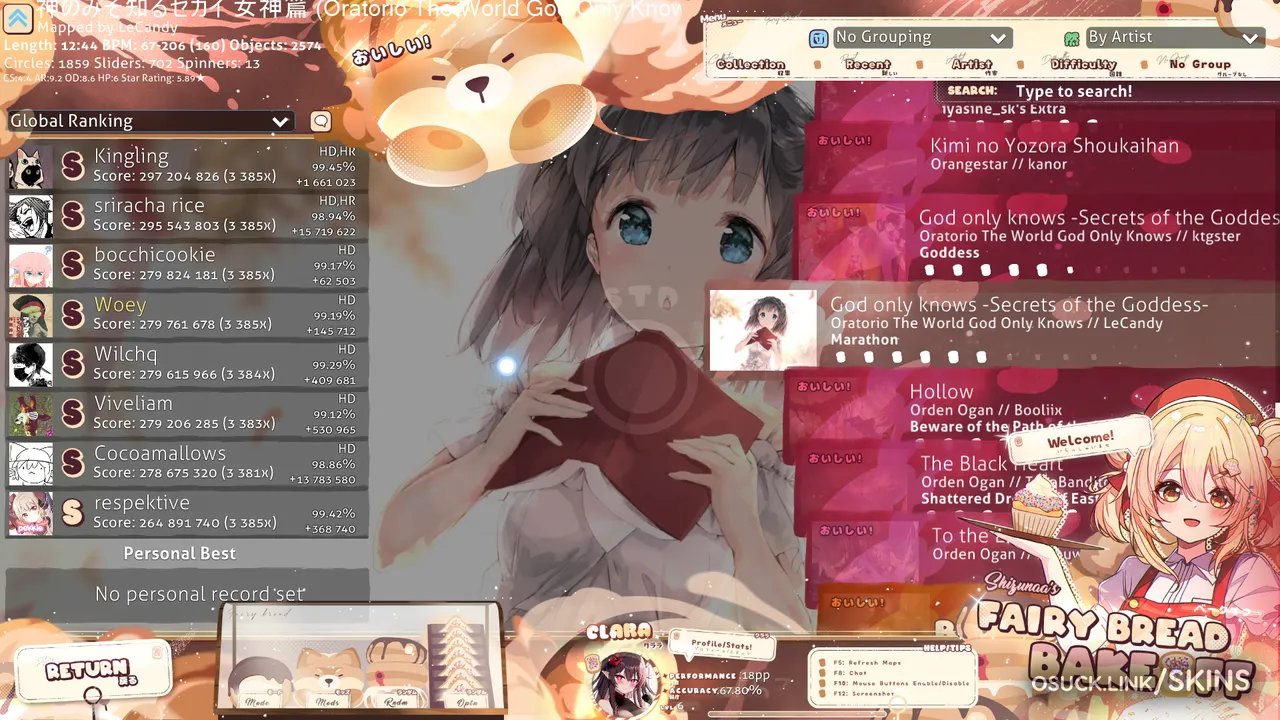Click sriracha rice's player avatar
Viewport: 1280px width, 720px height.
[x=31, y=217]
